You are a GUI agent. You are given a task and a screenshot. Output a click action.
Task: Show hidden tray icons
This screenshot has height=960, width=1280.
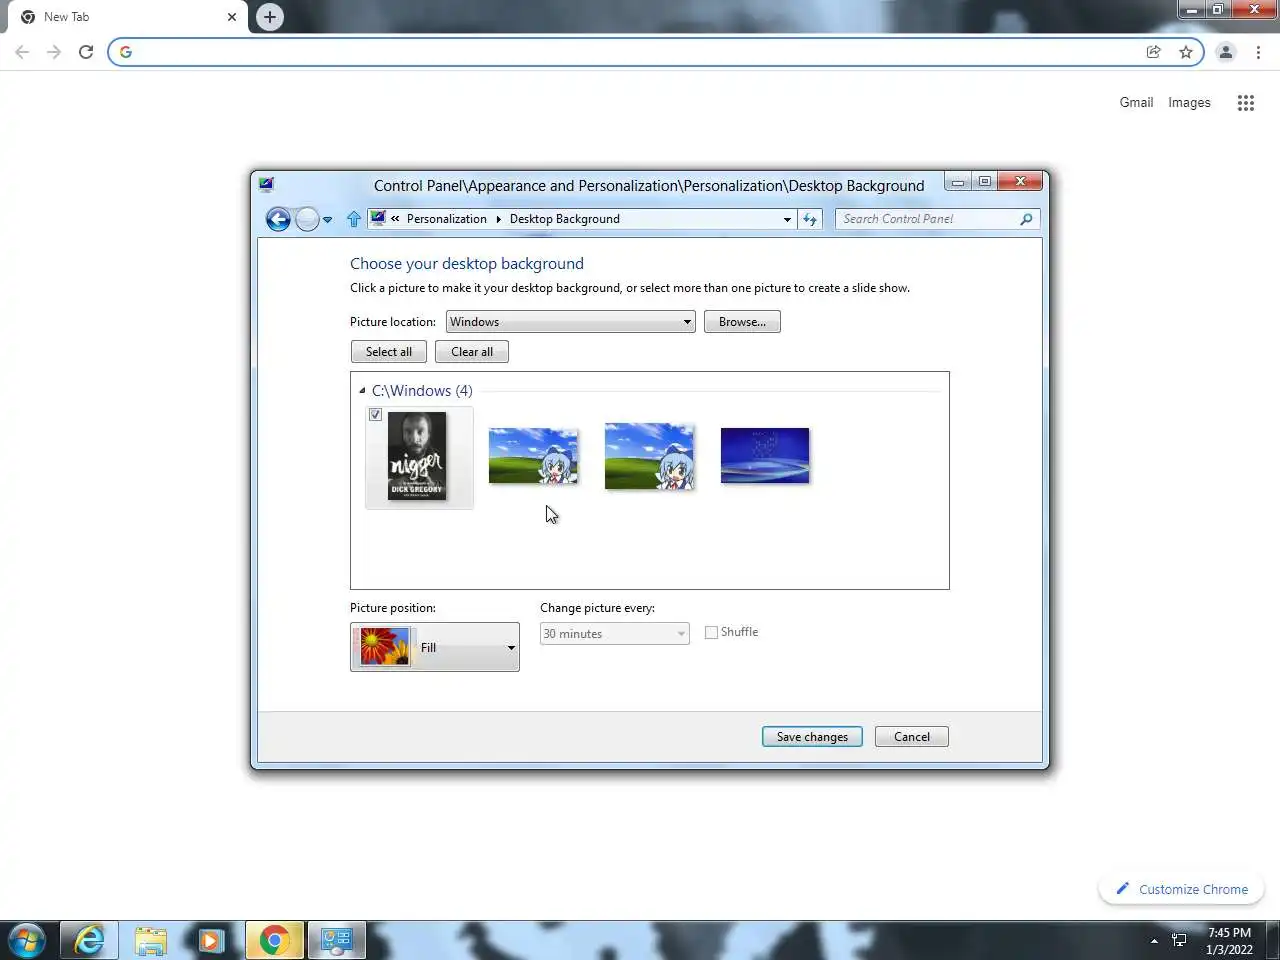tap(1154, 941)
